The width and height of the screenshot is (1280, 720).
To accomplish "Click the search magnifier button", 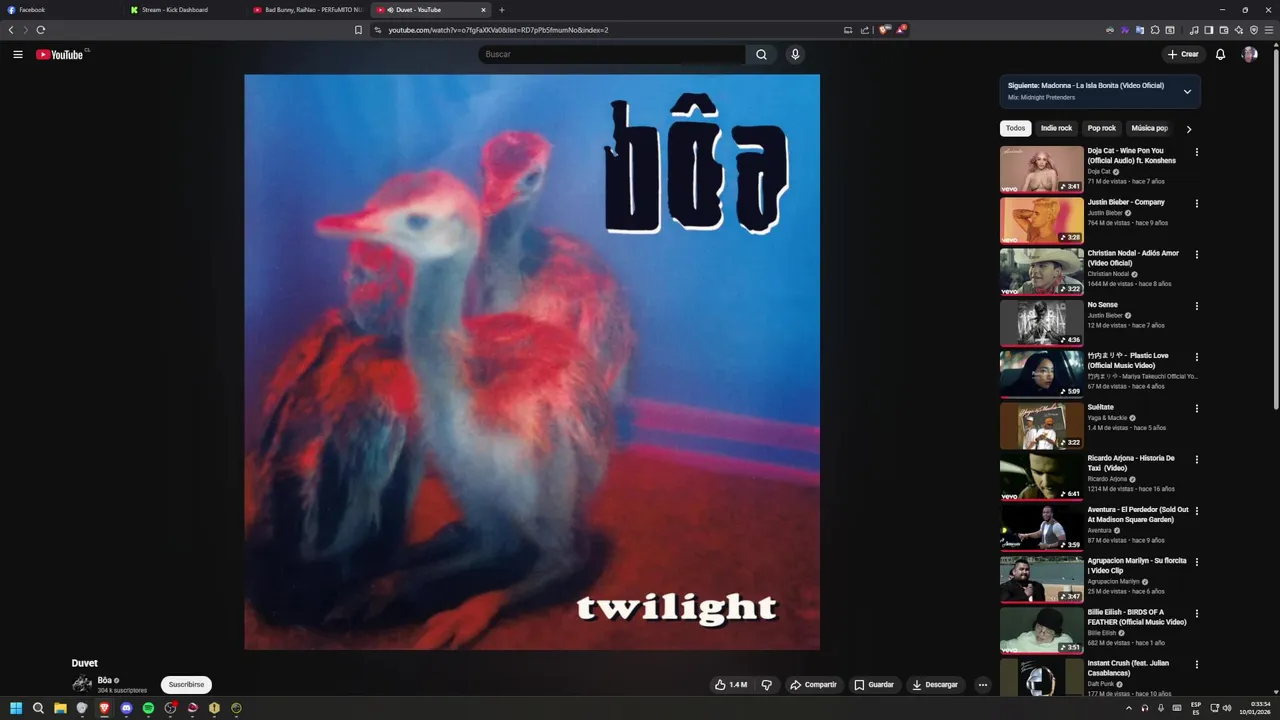I will pyautogui.click(x=761, y=54).
